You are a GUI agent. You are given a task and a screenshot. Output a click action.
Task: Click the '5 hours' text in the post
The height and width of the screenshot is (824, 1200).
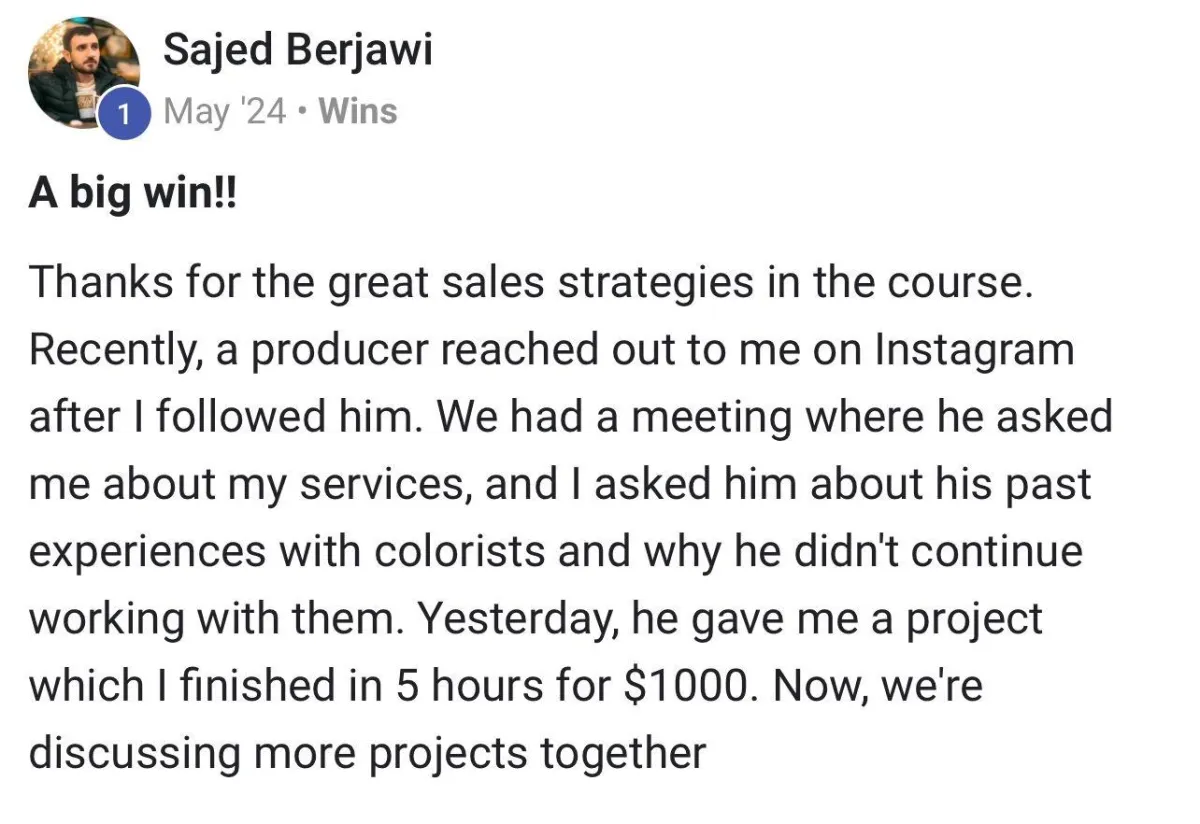click(464, 687)
